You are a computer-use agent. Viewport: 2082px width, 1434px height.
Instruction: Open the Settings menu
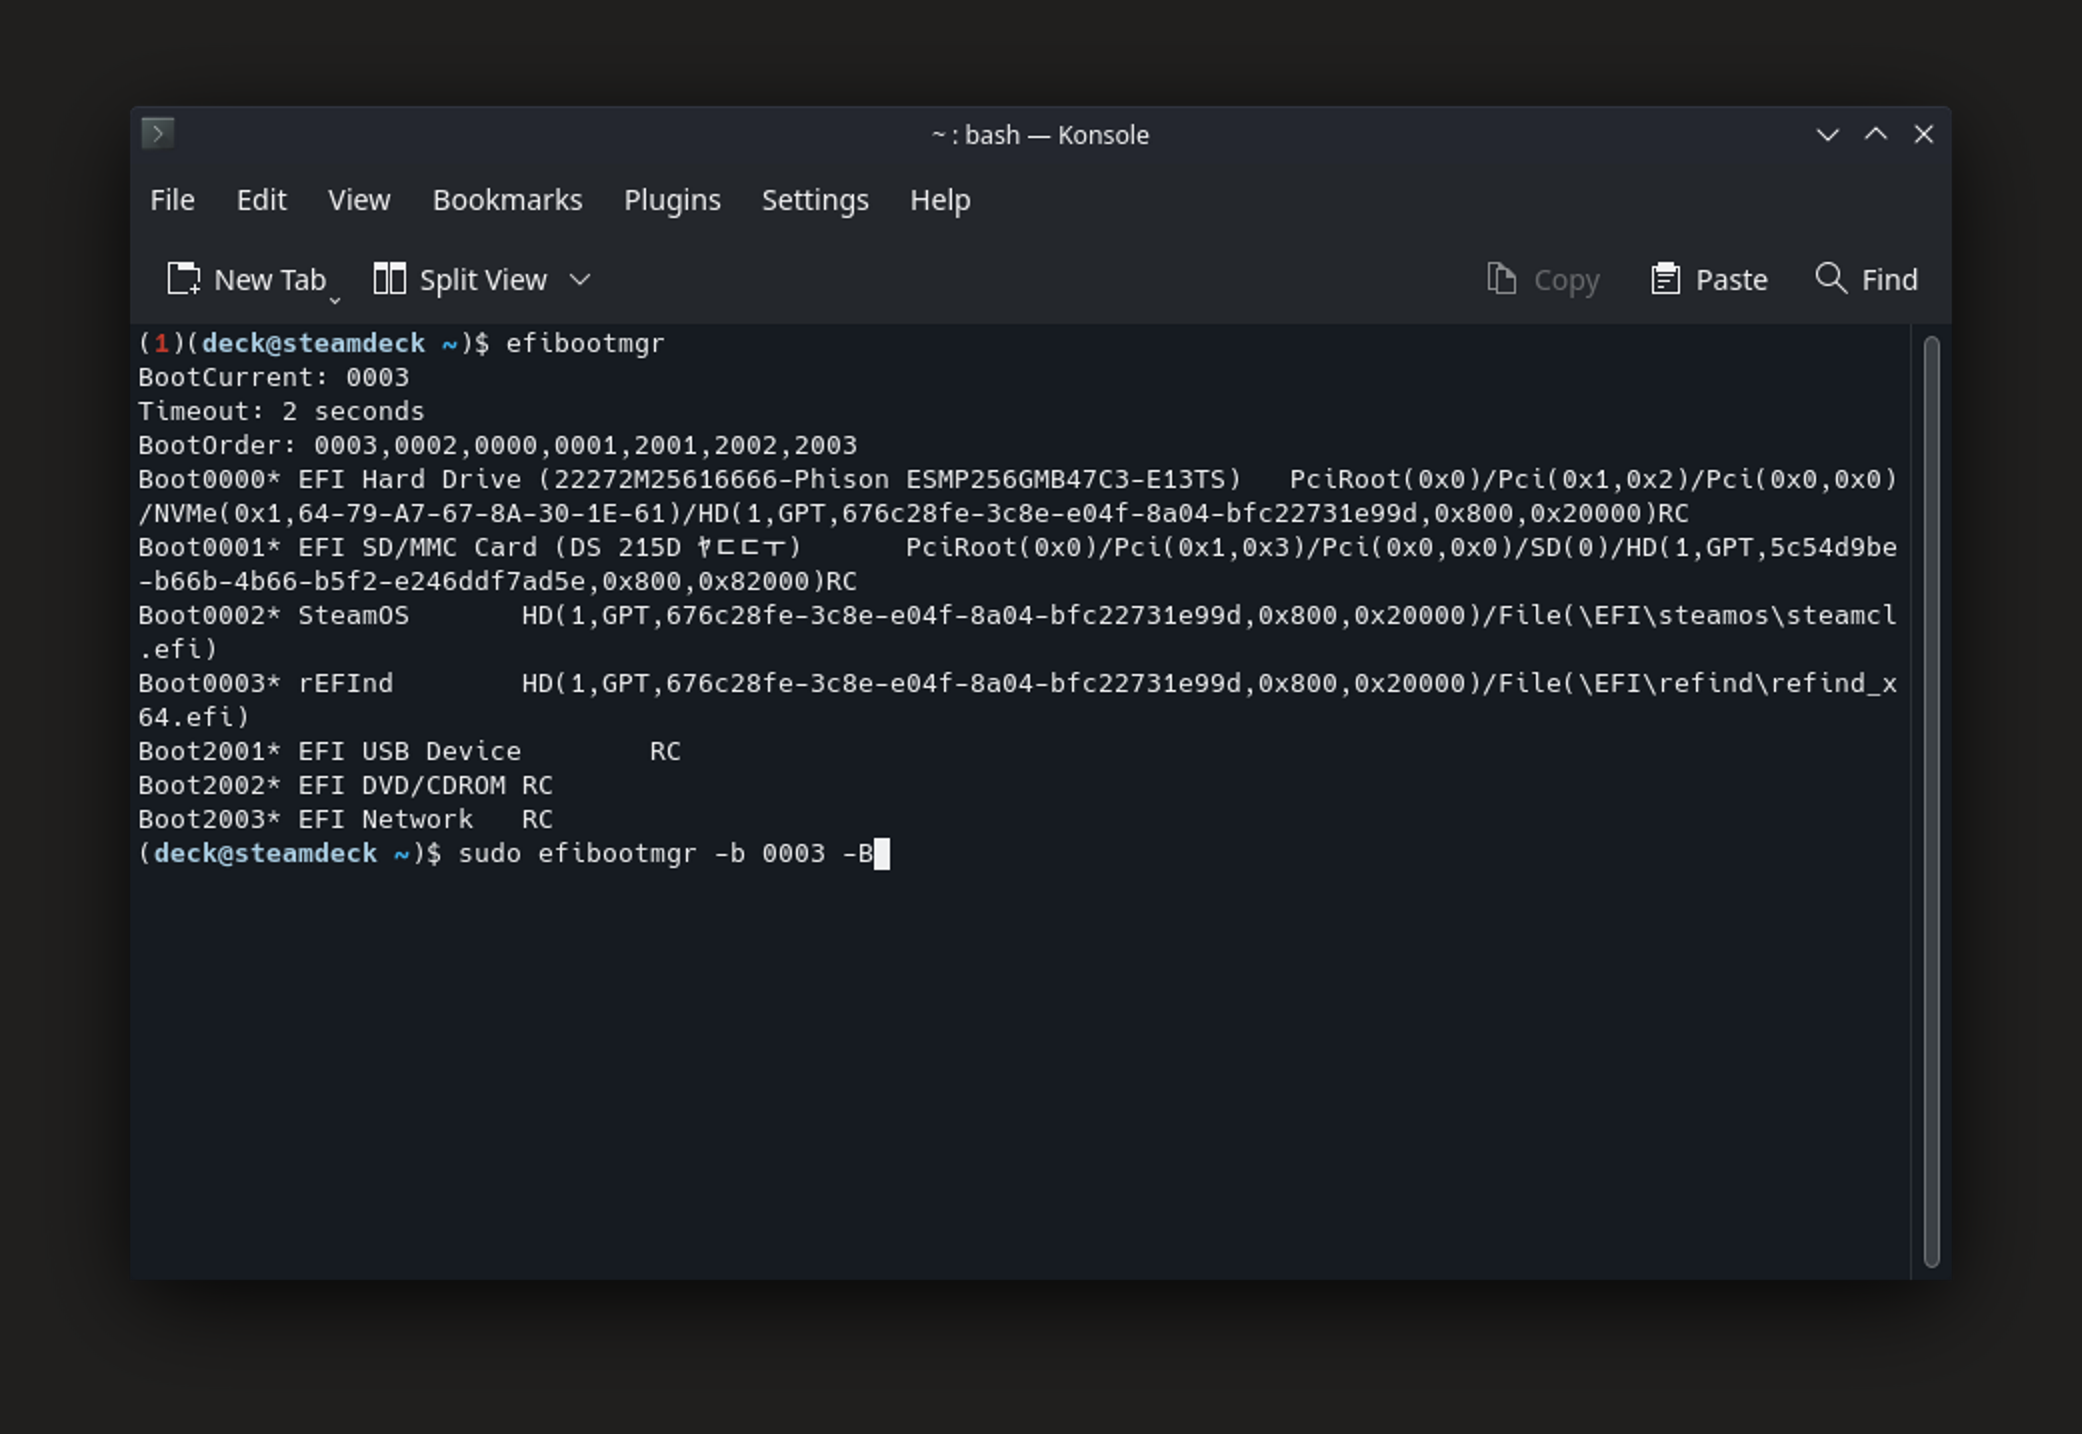[x=815, y=200]
